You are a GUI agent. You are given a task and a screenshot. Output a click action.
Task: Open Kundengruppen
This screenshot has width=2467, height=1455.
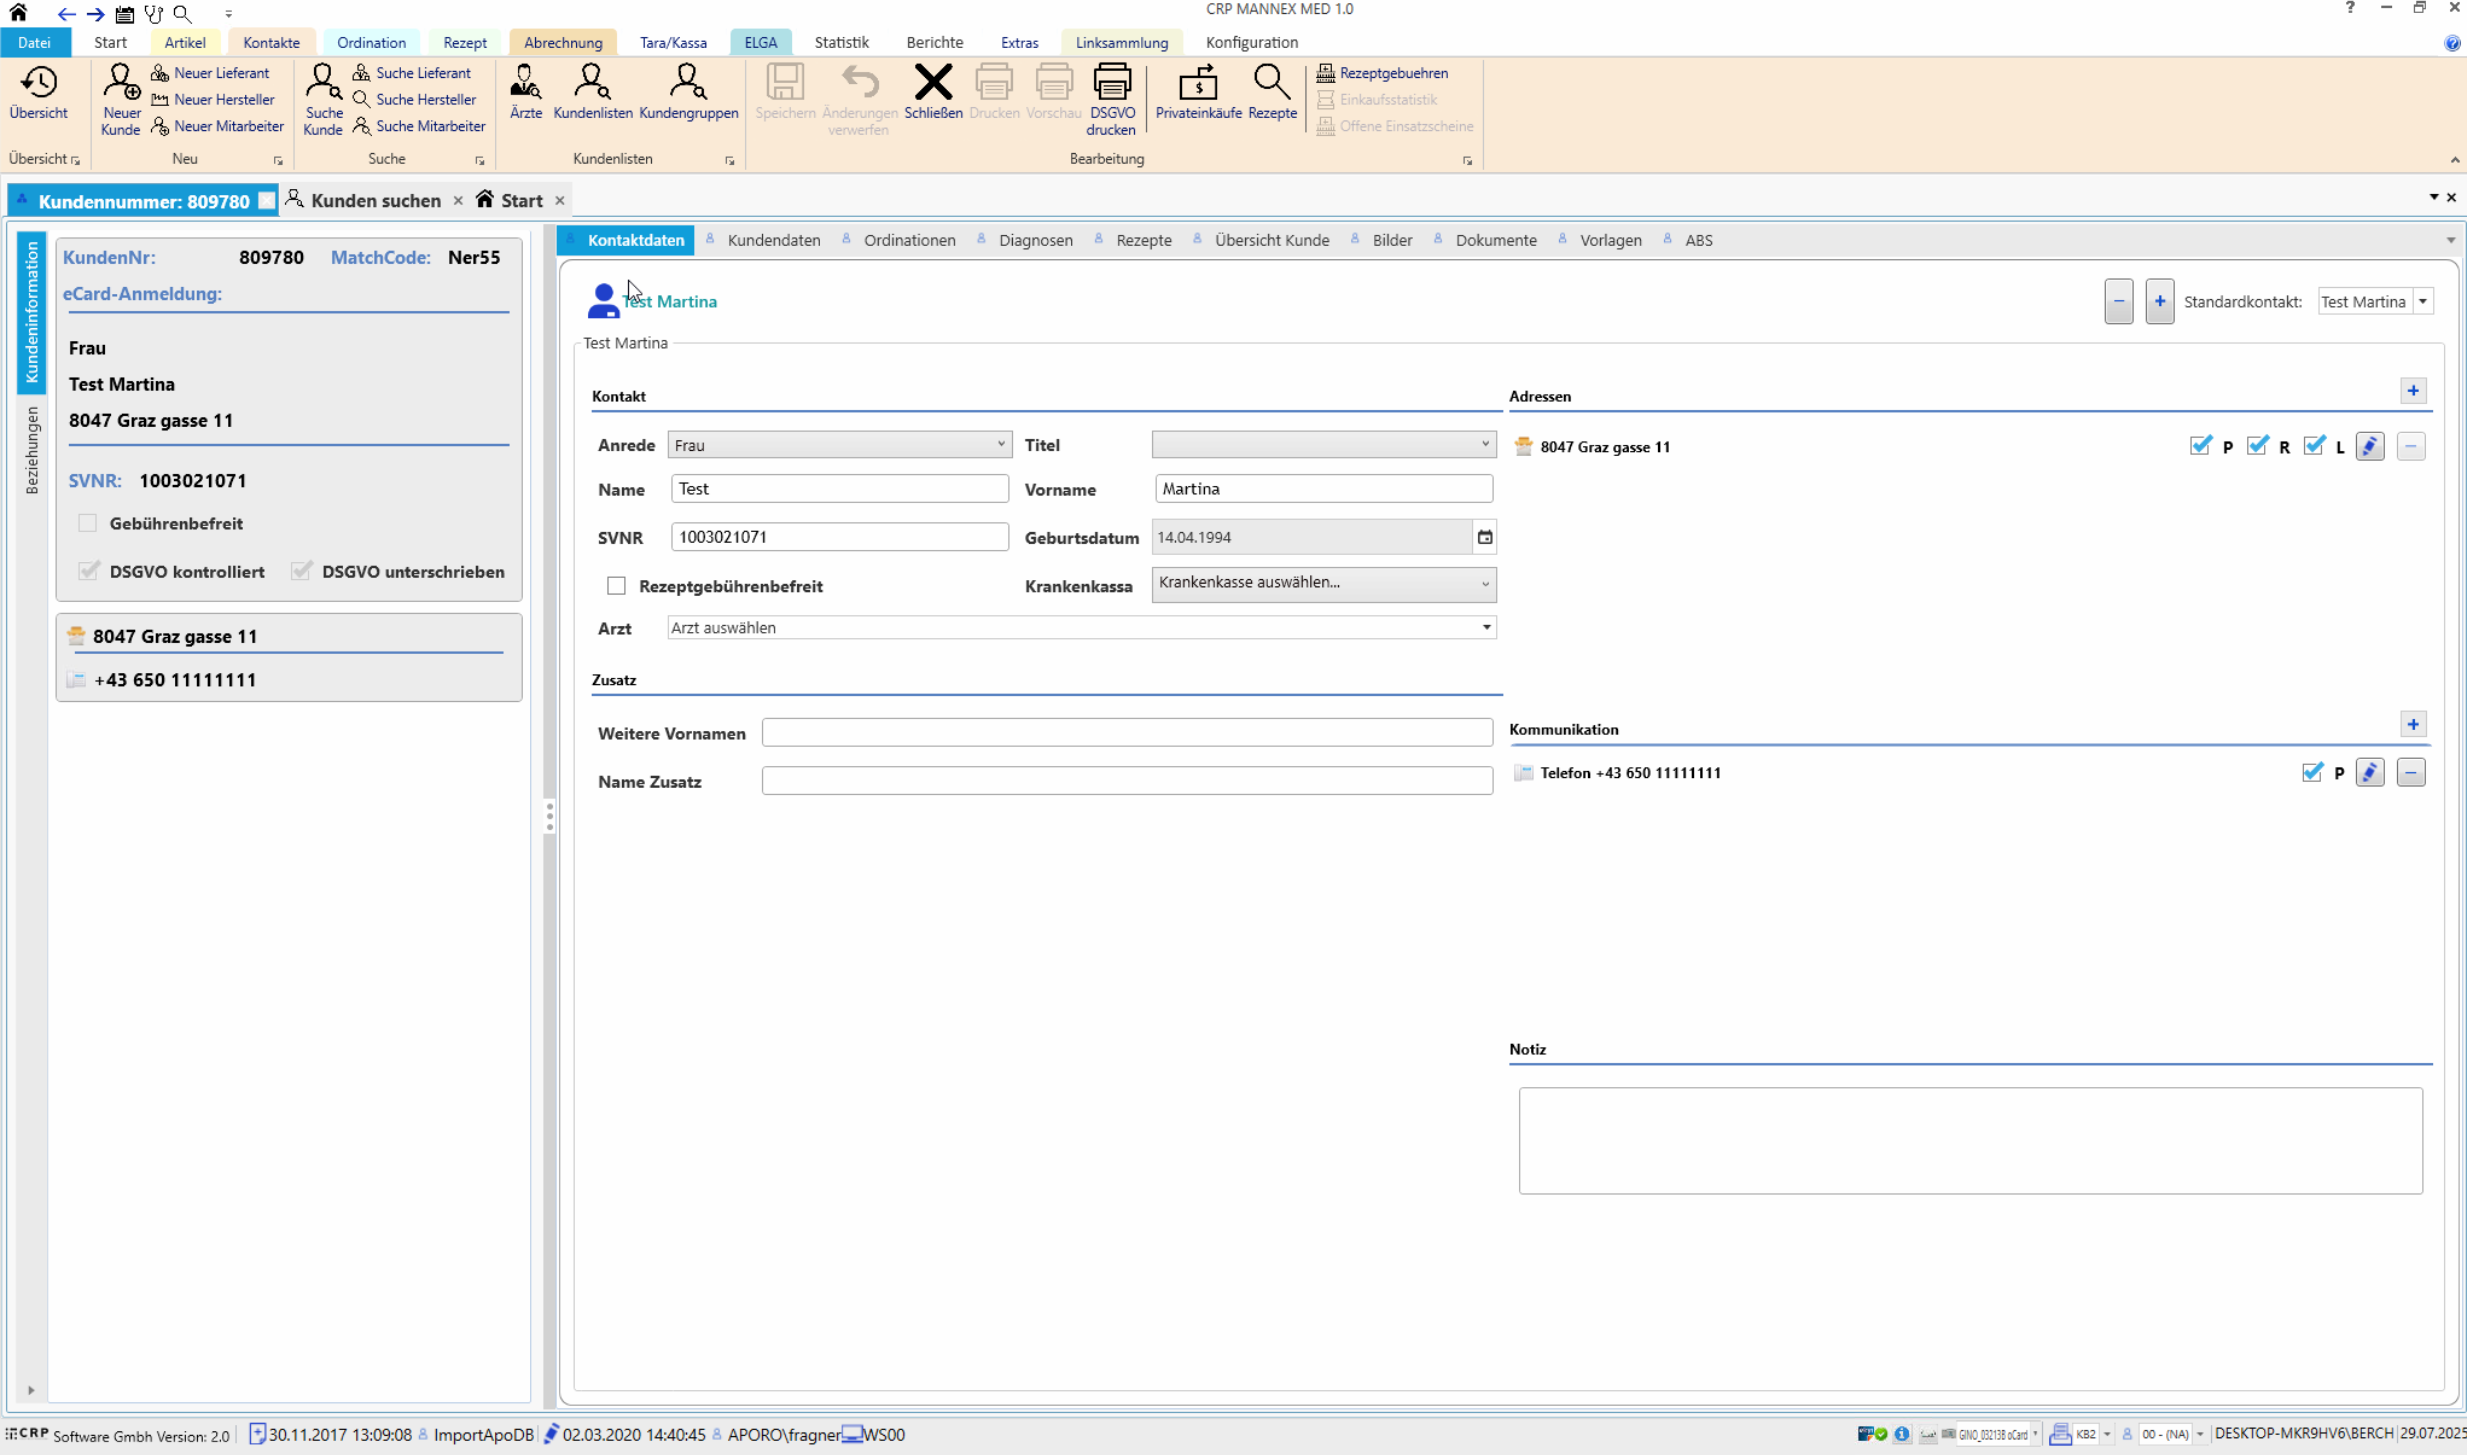[688, 93]
